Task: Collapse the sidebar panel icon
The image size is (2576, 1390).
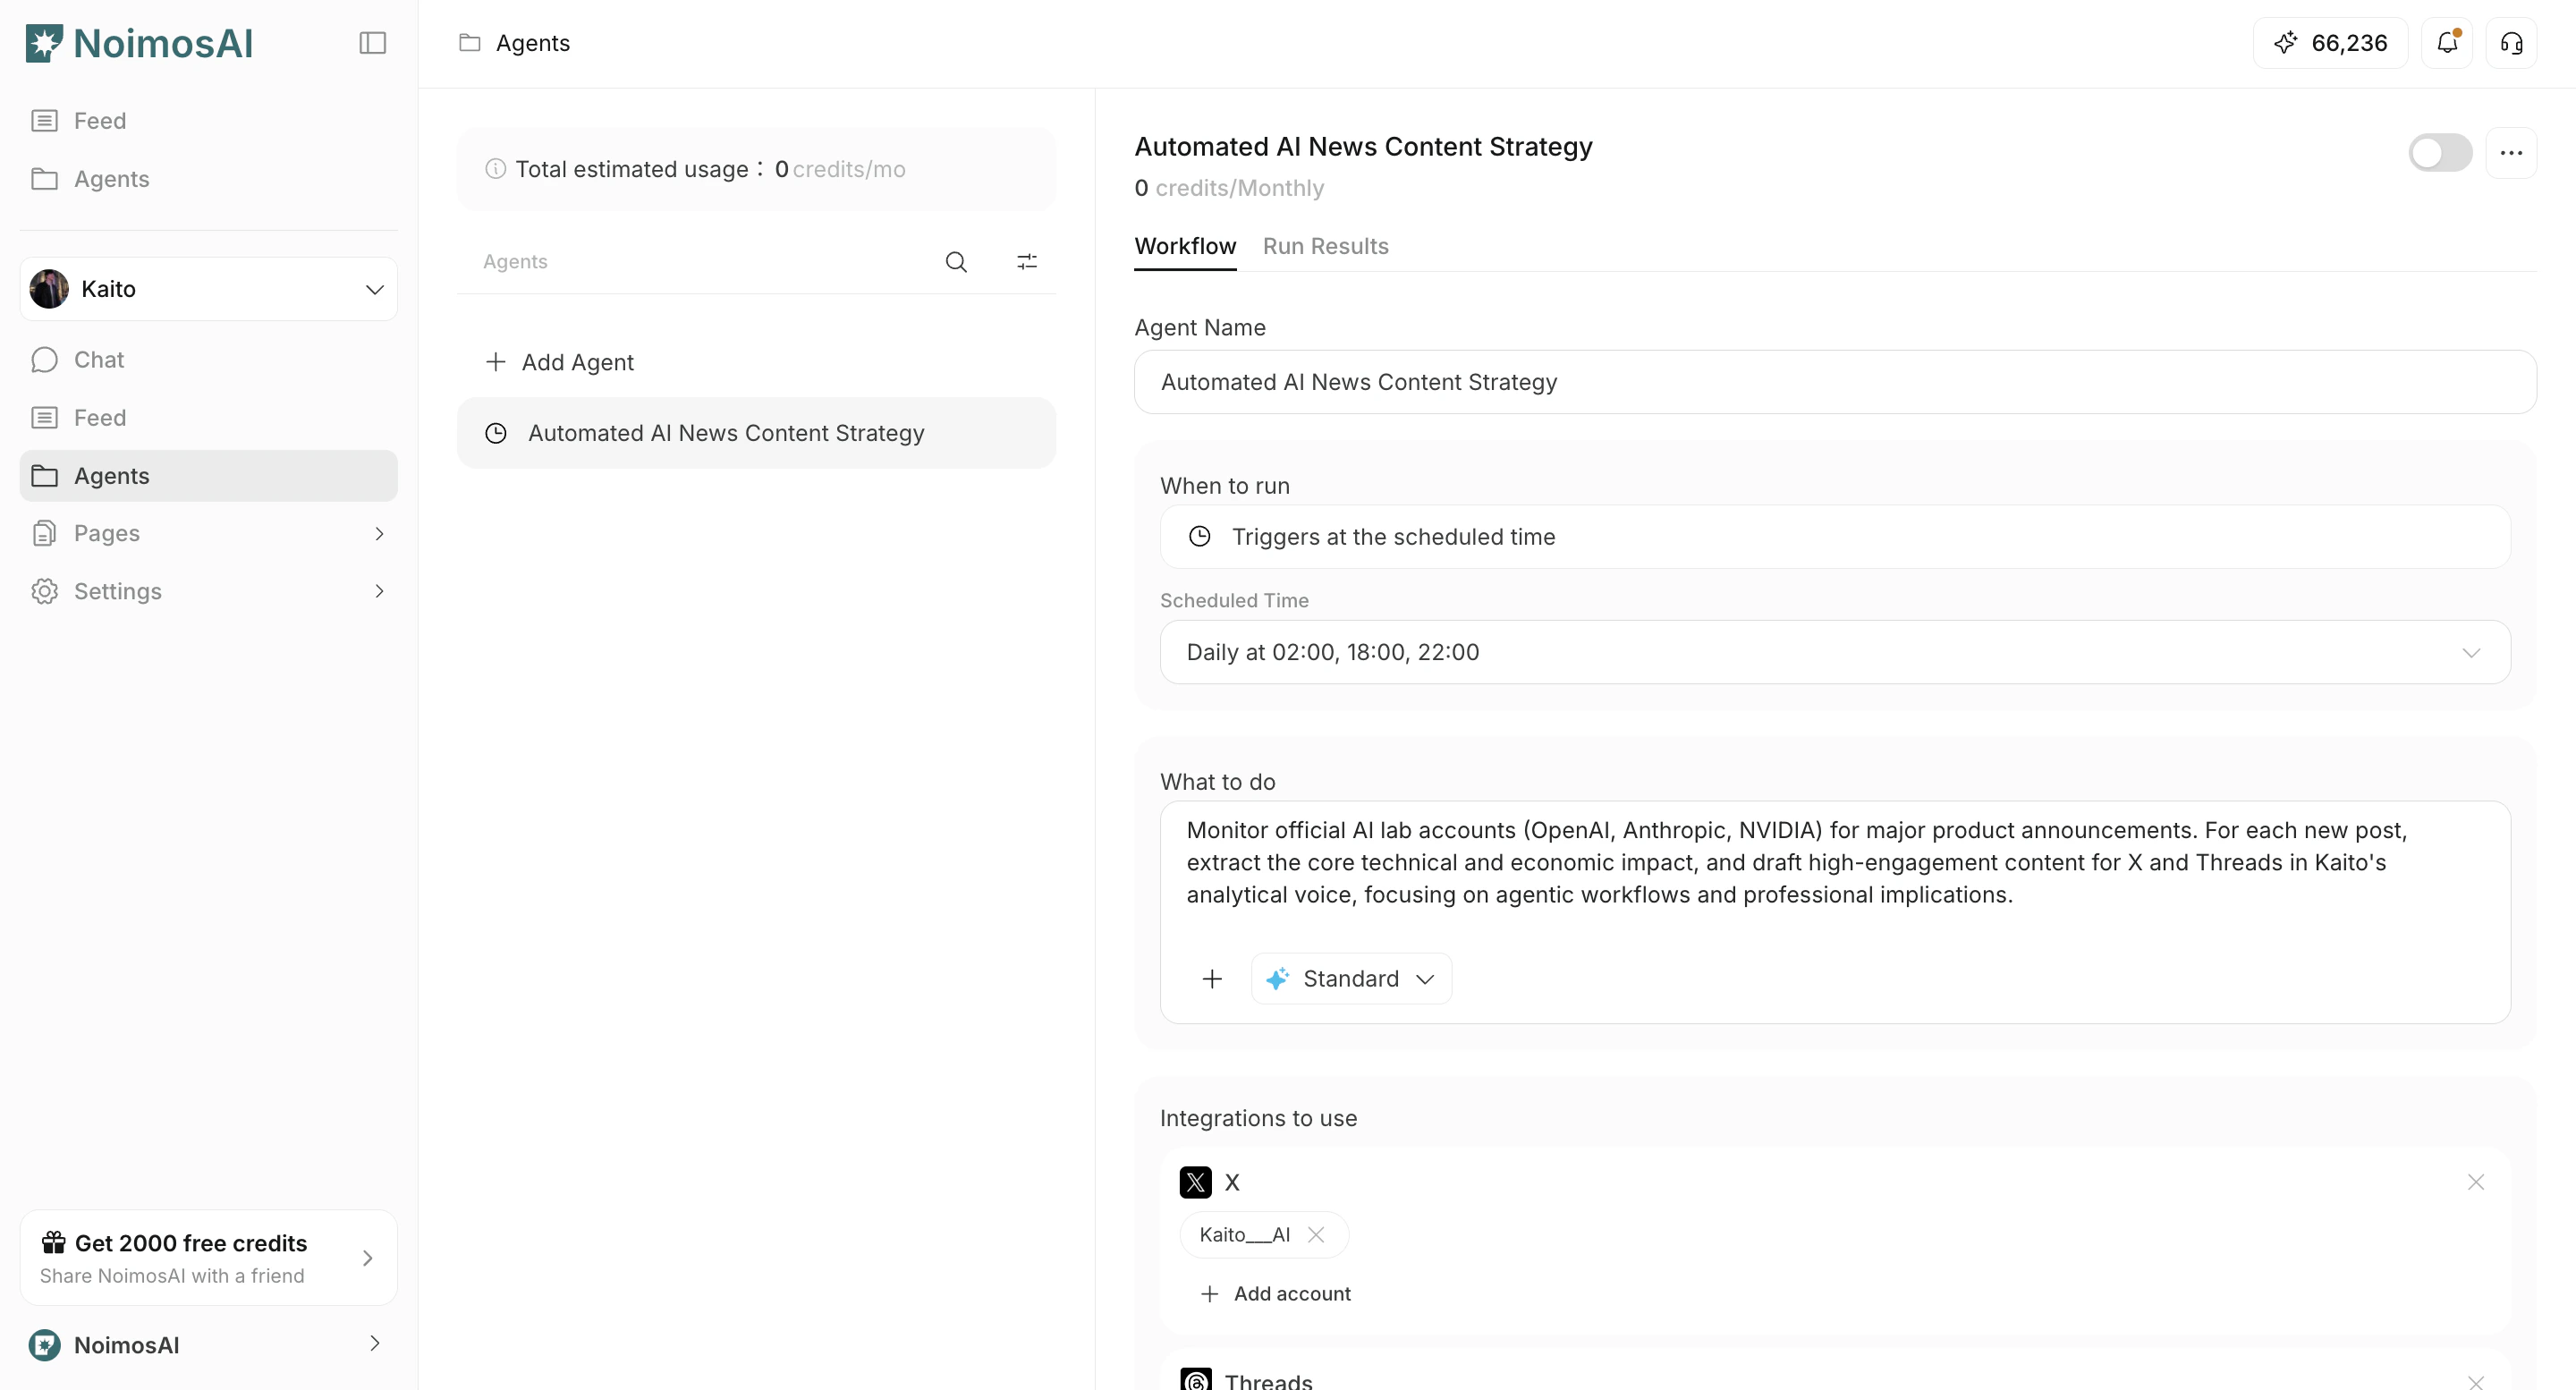Action: click(372, 43)
